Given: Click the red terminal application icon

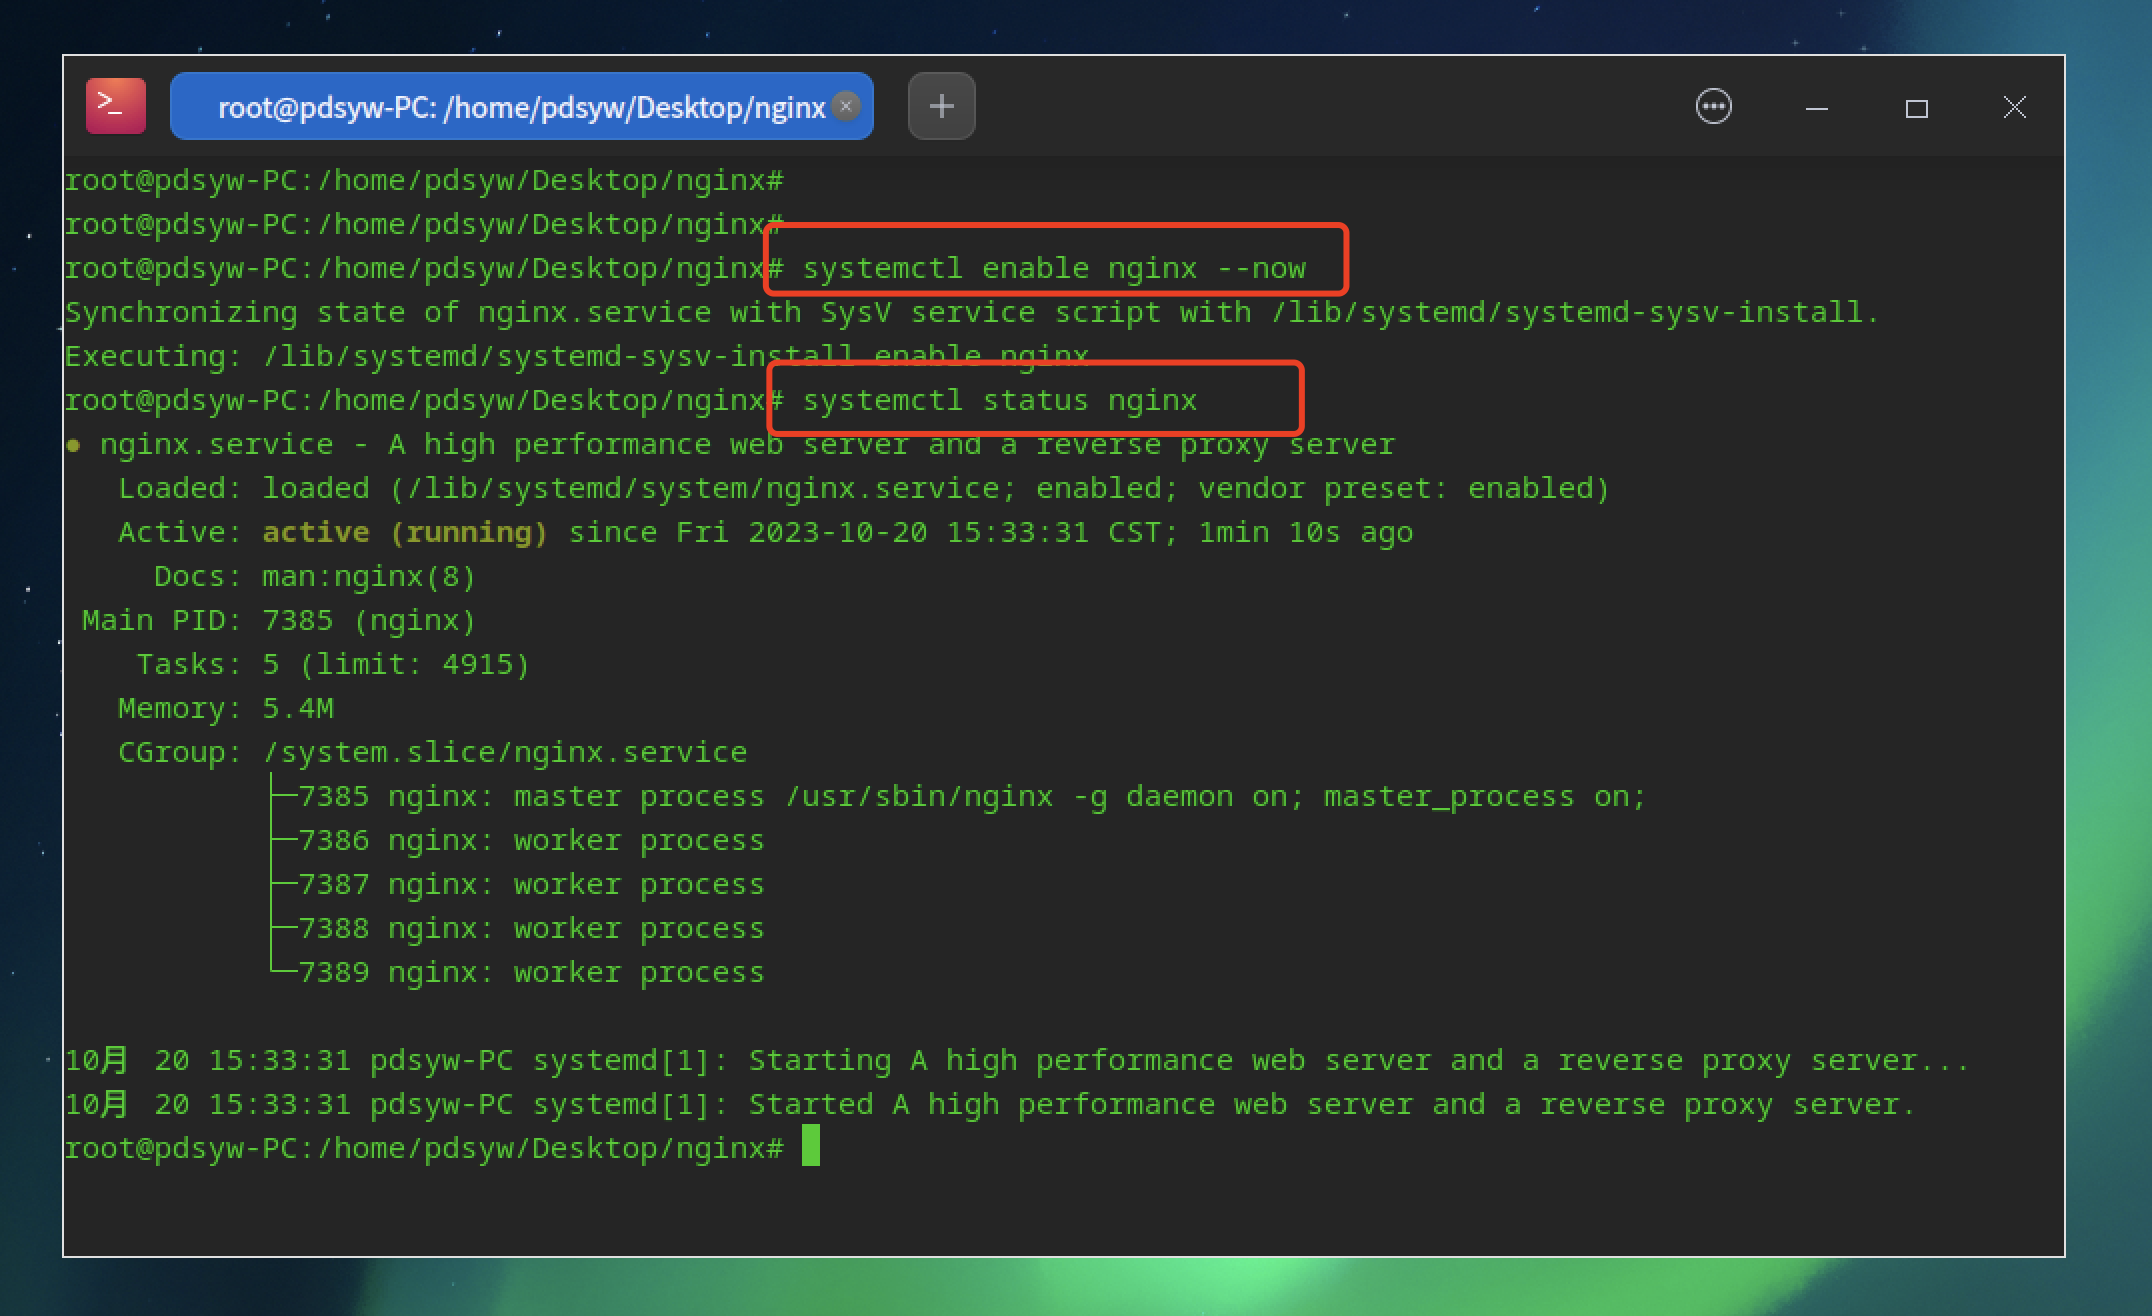Looking at the screenshot, I should tap(115, 106).
